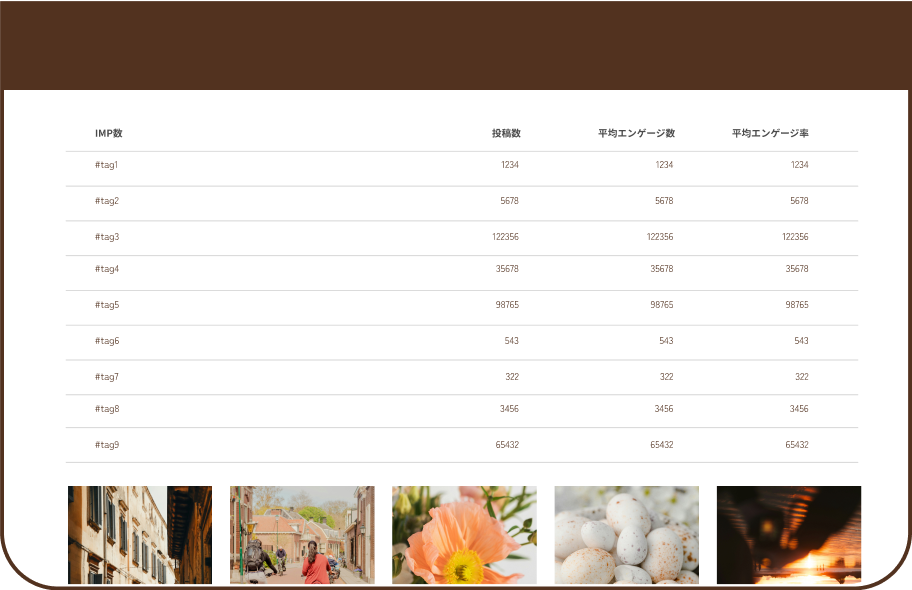Screen dimensions: 912x590
Task: Select the #tag5 row label
Action: click(107, 305)
